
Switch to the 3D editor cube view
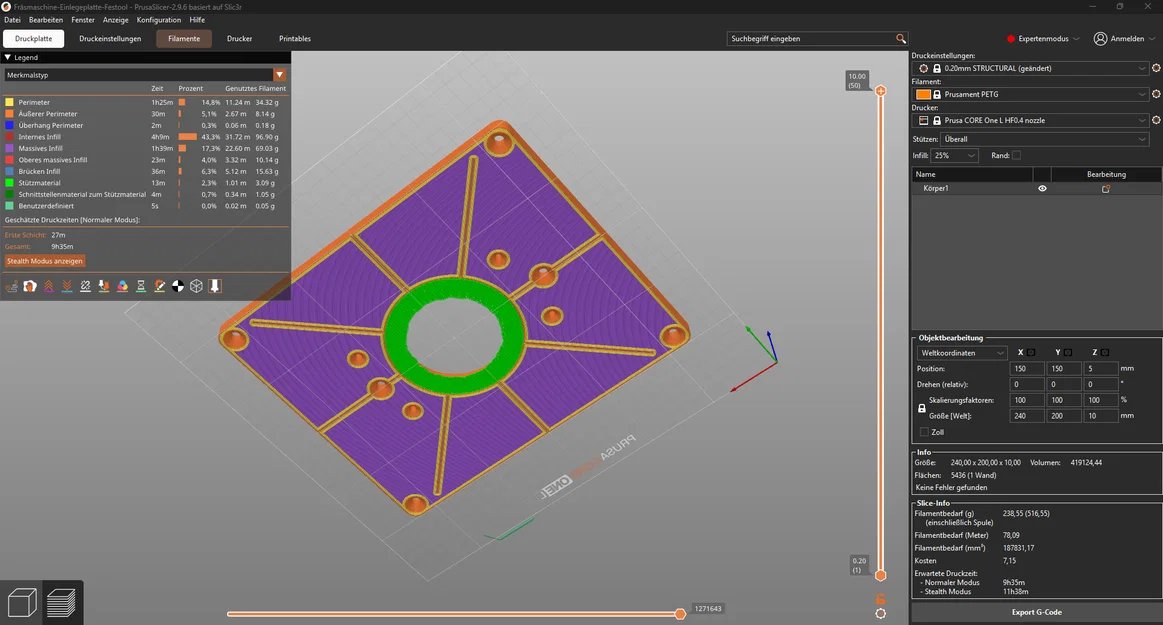22,602
